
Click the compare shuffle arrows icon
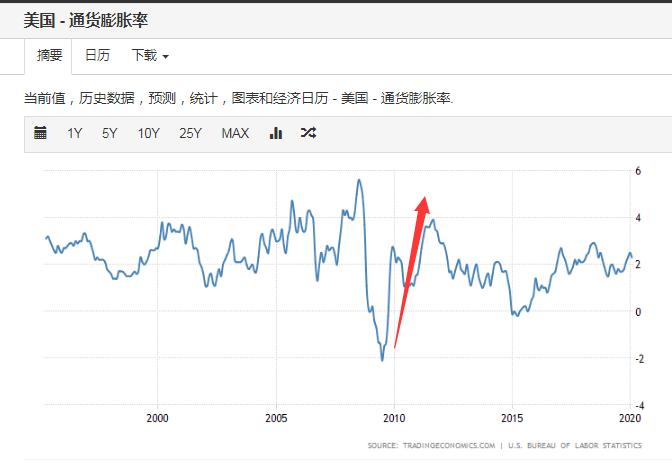tap(308, 133)
